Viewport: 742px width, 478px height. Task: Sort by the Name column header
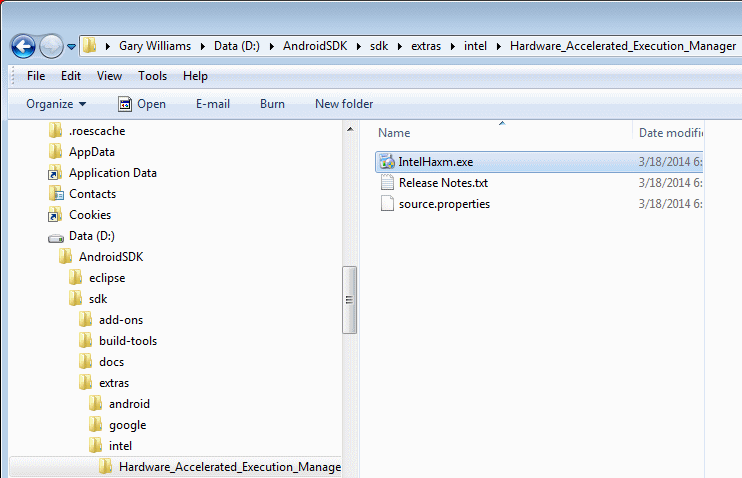point(394,133)
